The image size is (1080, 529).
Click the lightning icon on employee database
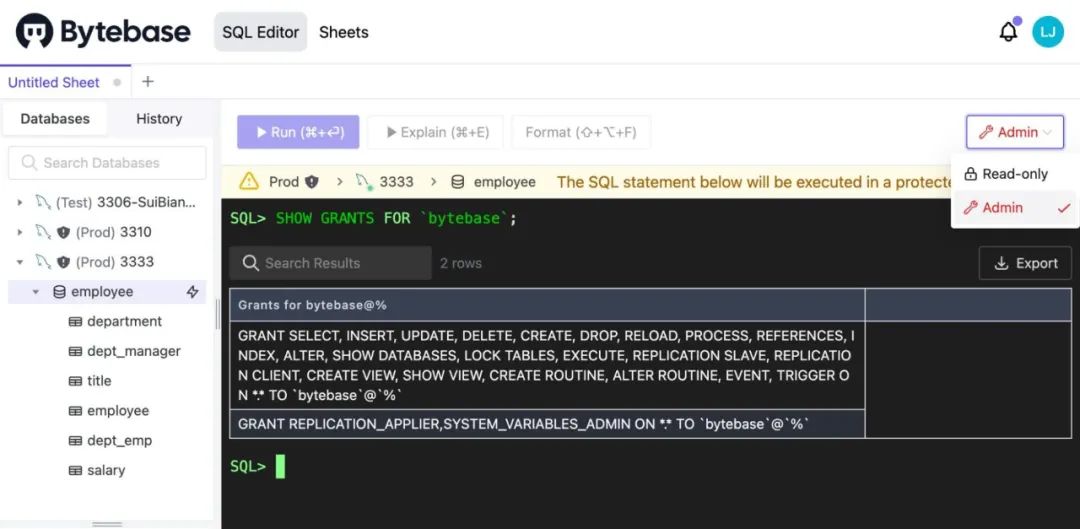[193, 292]
